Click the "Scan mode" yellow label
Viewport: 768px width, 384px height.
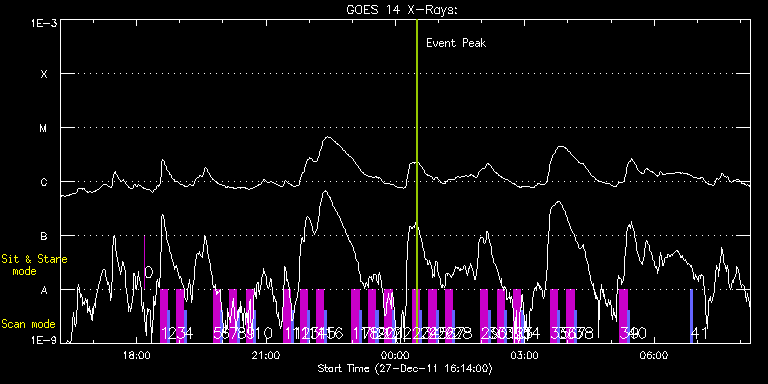[x=28, y=324]
